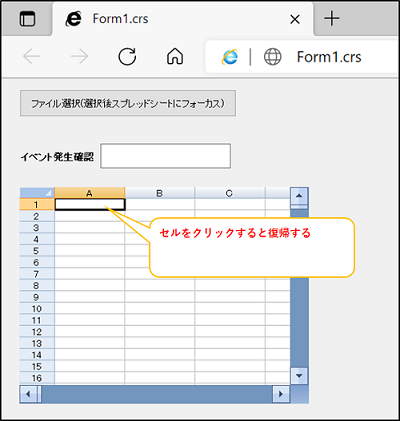Click the back navigation arrow
Viewport: 400px width, 421px height.
click(32, 56)
